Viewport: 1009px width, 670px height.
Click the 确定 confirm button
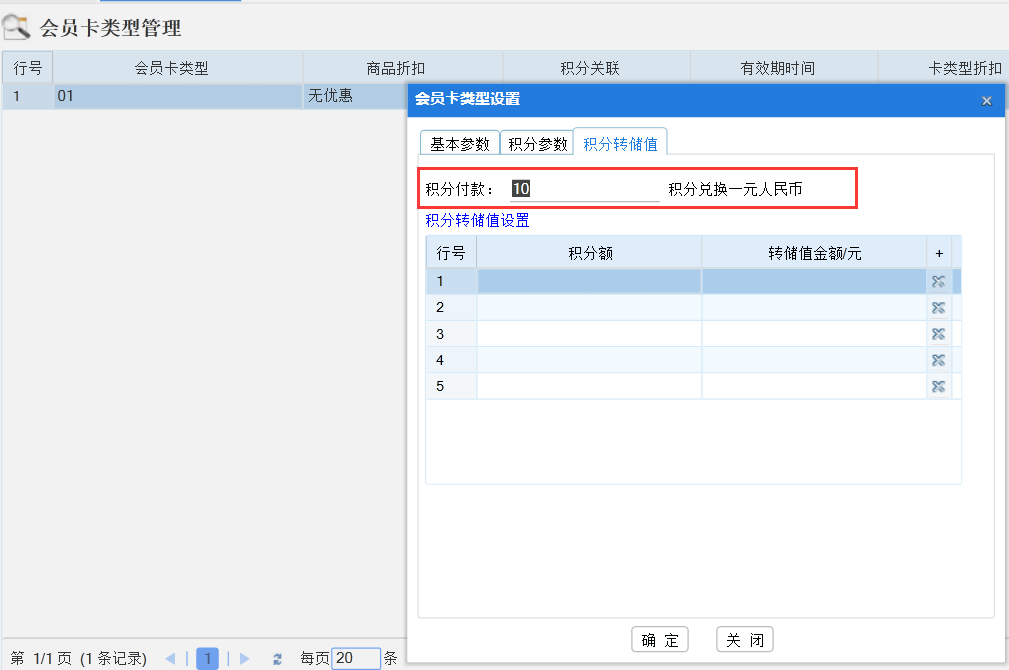click(661, 639)
